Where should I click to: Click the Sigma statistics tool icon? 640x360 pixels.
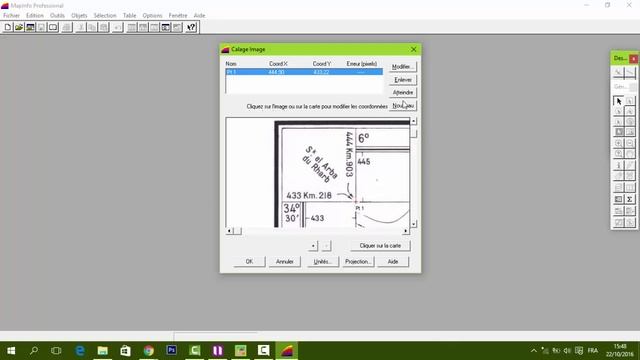(x=630, y=199)
